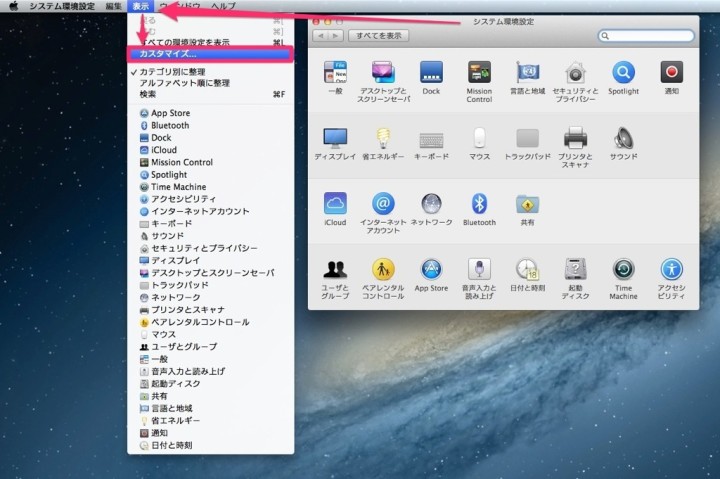Image resolution: width=720 pixels, height=479 pixels.
Task: Open ネットワーク globe icon in window
Action: click(431, 203)
